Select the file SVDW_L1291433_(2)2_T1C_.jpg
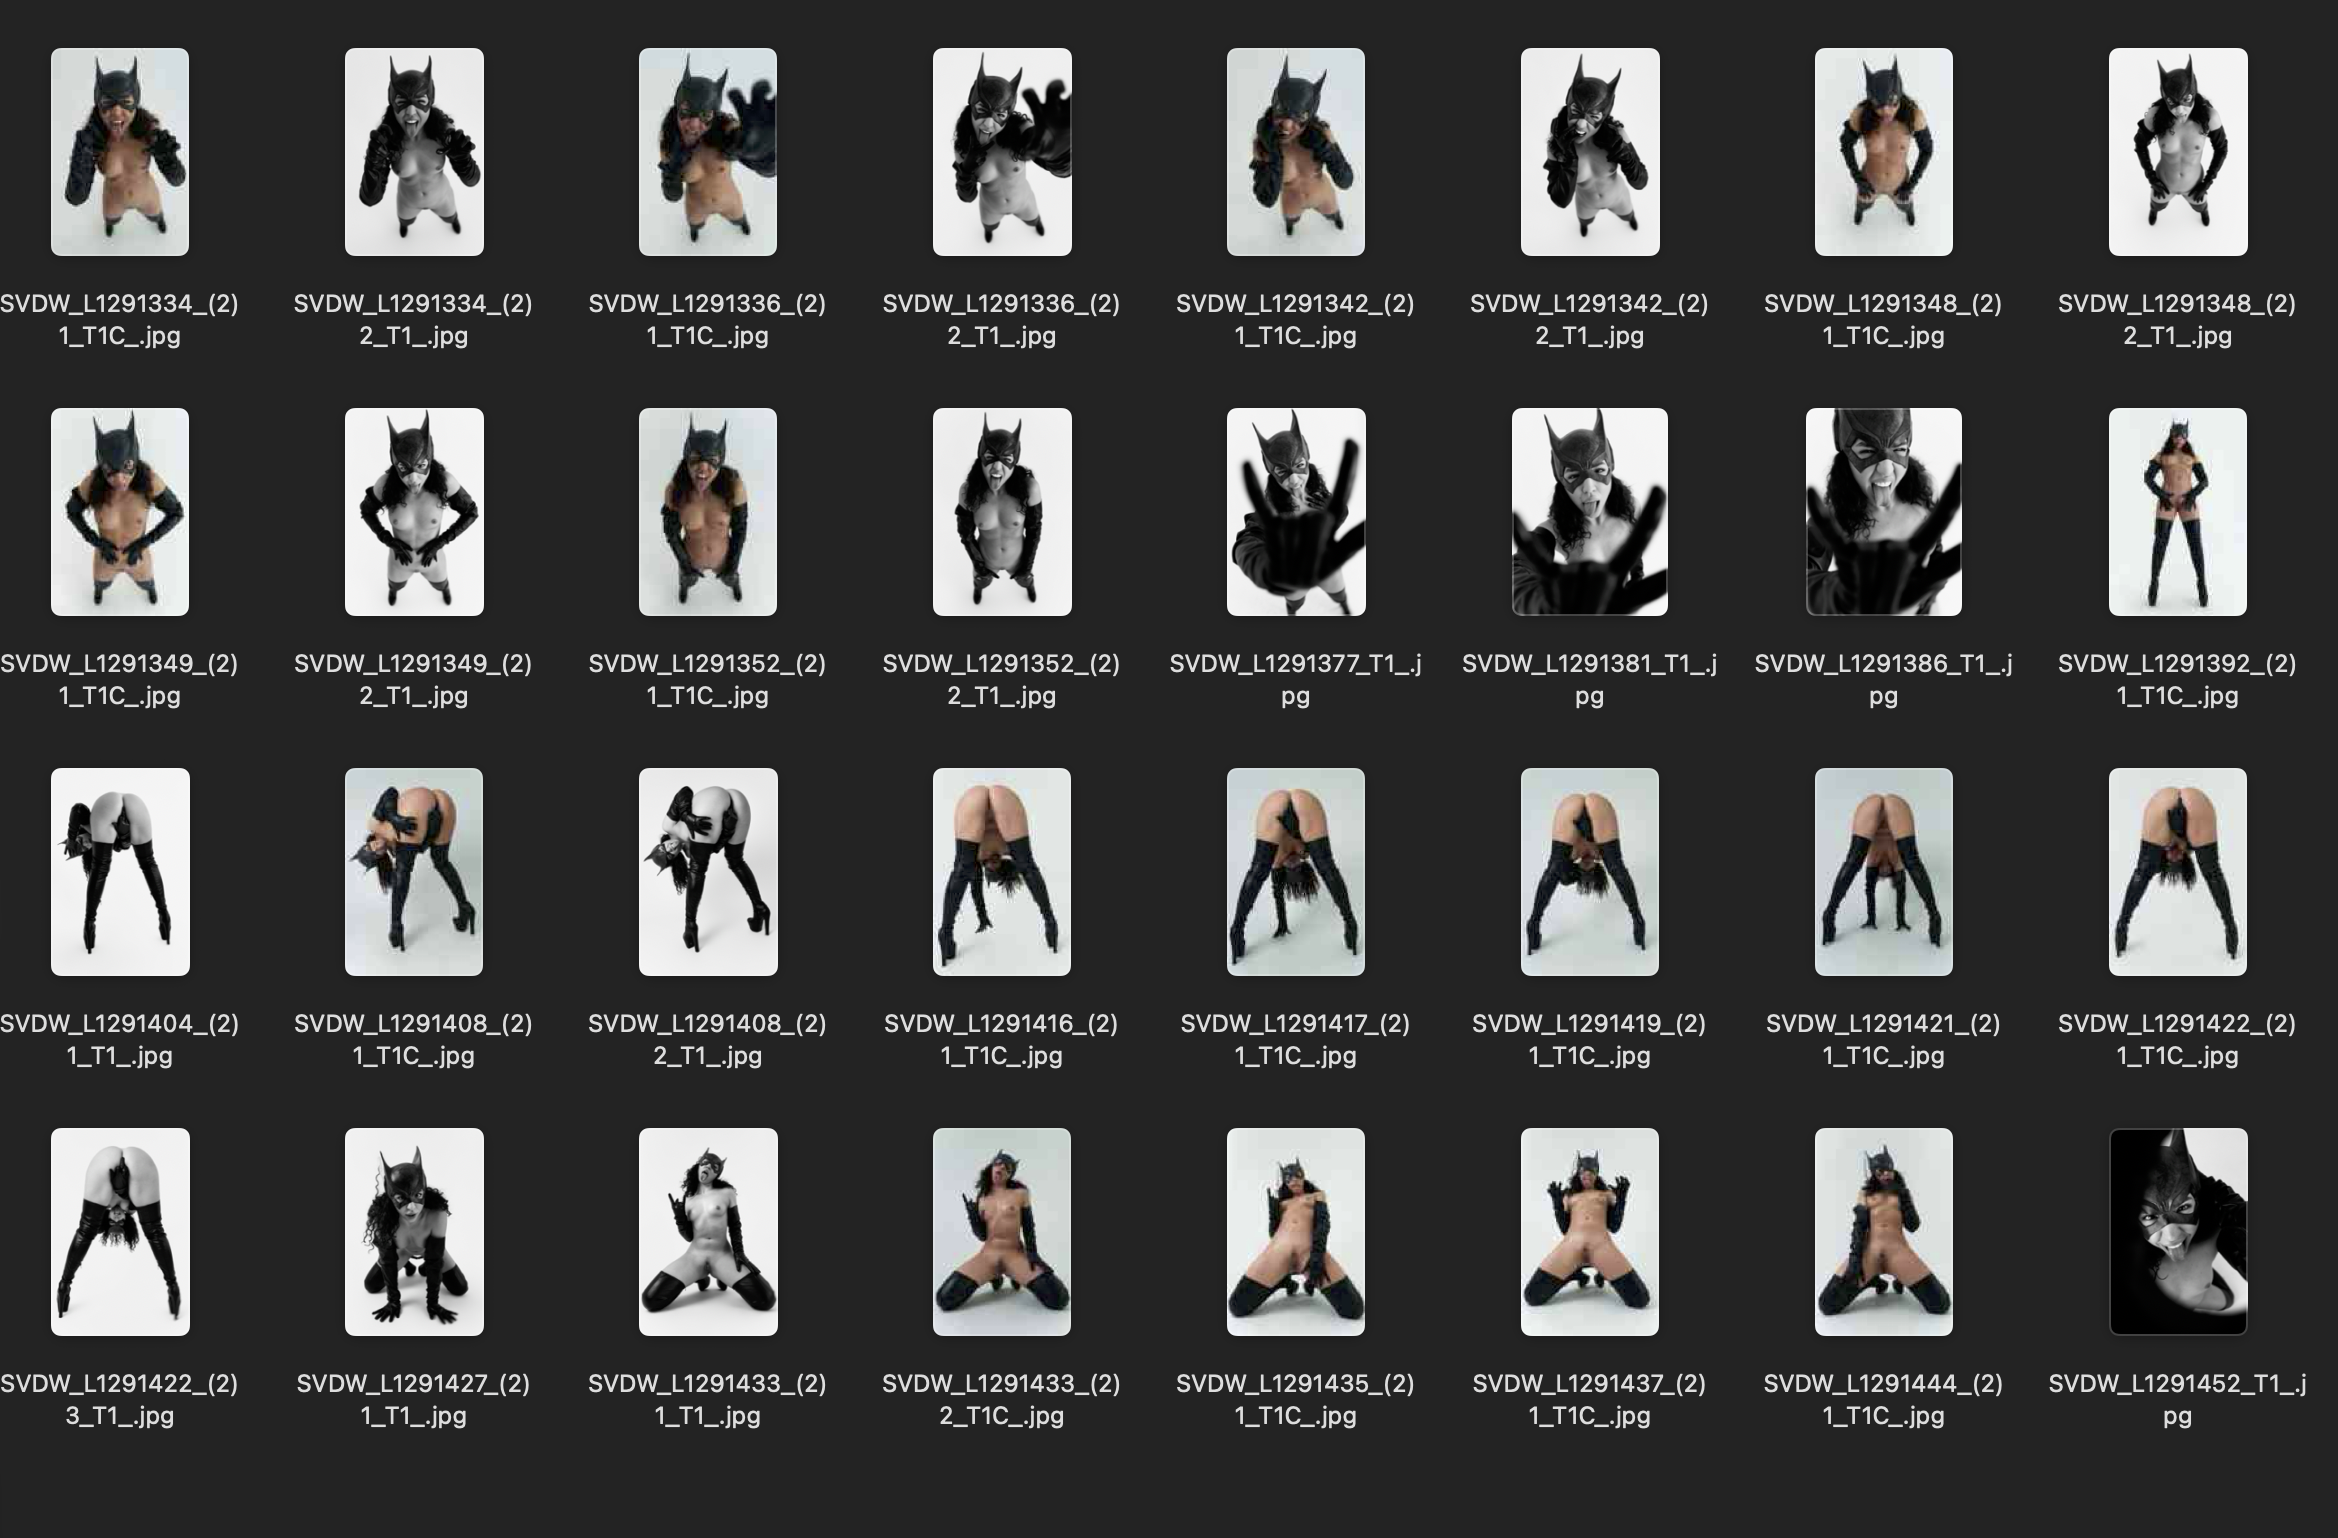 click(x=1000, y=1232)
